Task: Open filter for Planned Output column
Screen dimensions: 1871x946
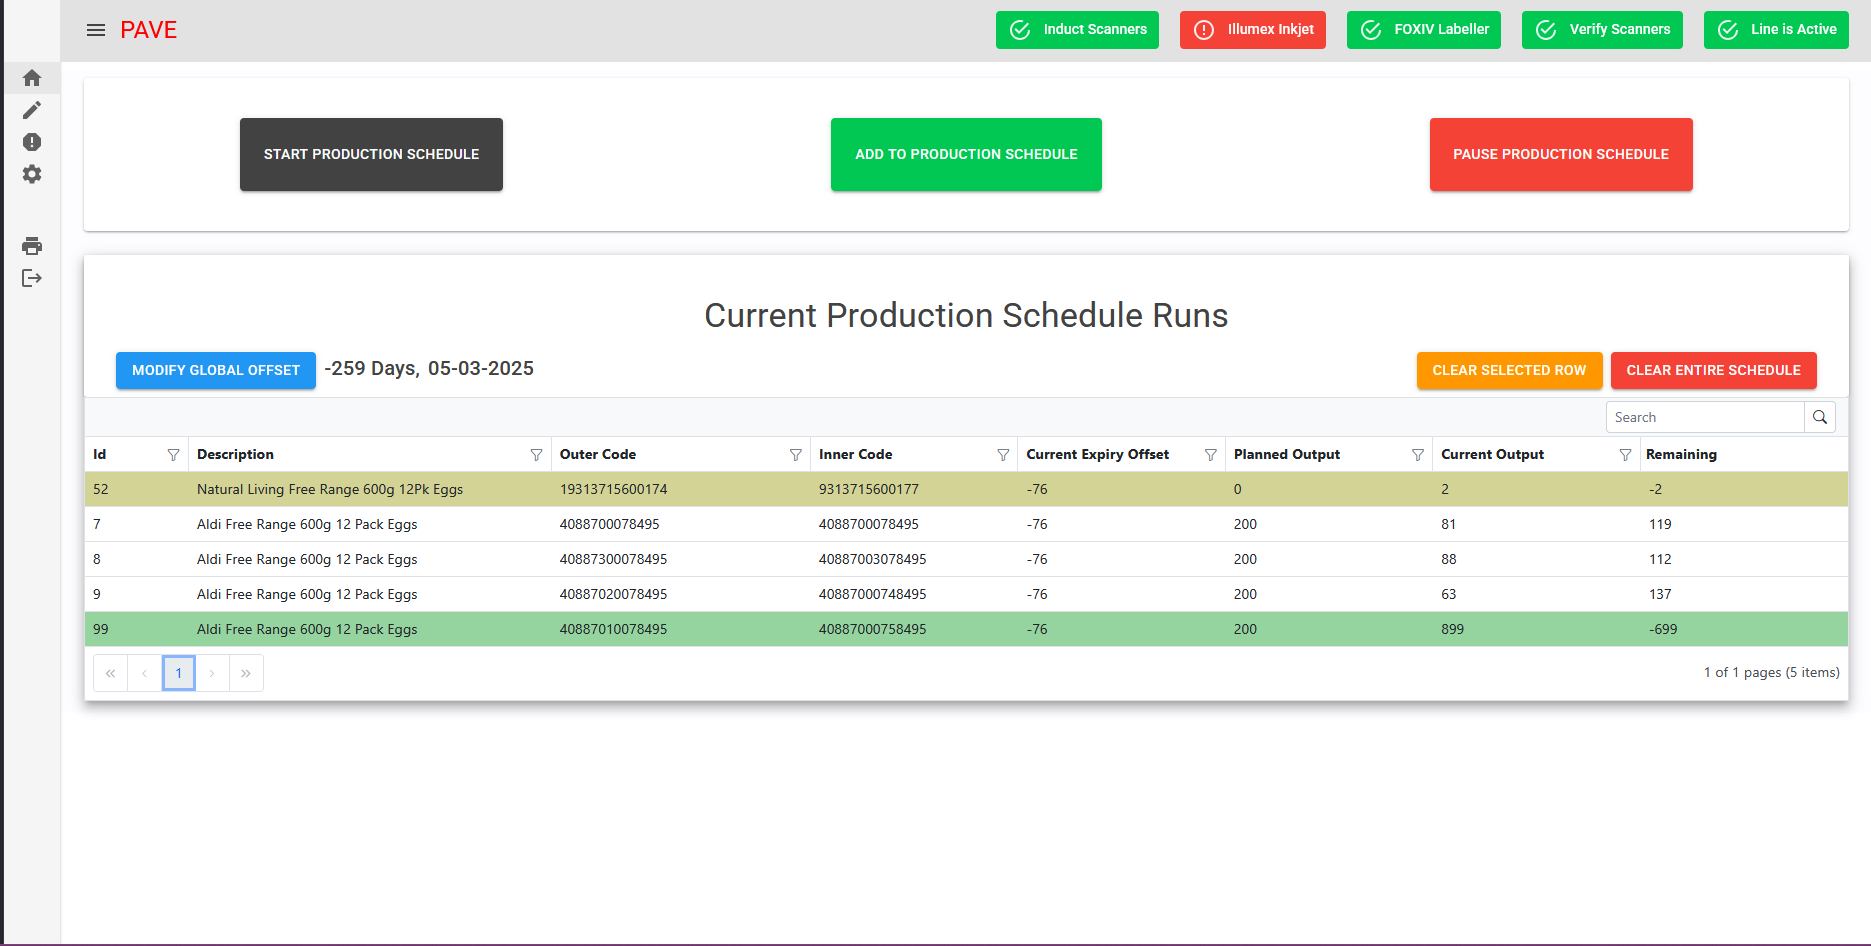Action: pyautogui.click(x=1417, y=455)
